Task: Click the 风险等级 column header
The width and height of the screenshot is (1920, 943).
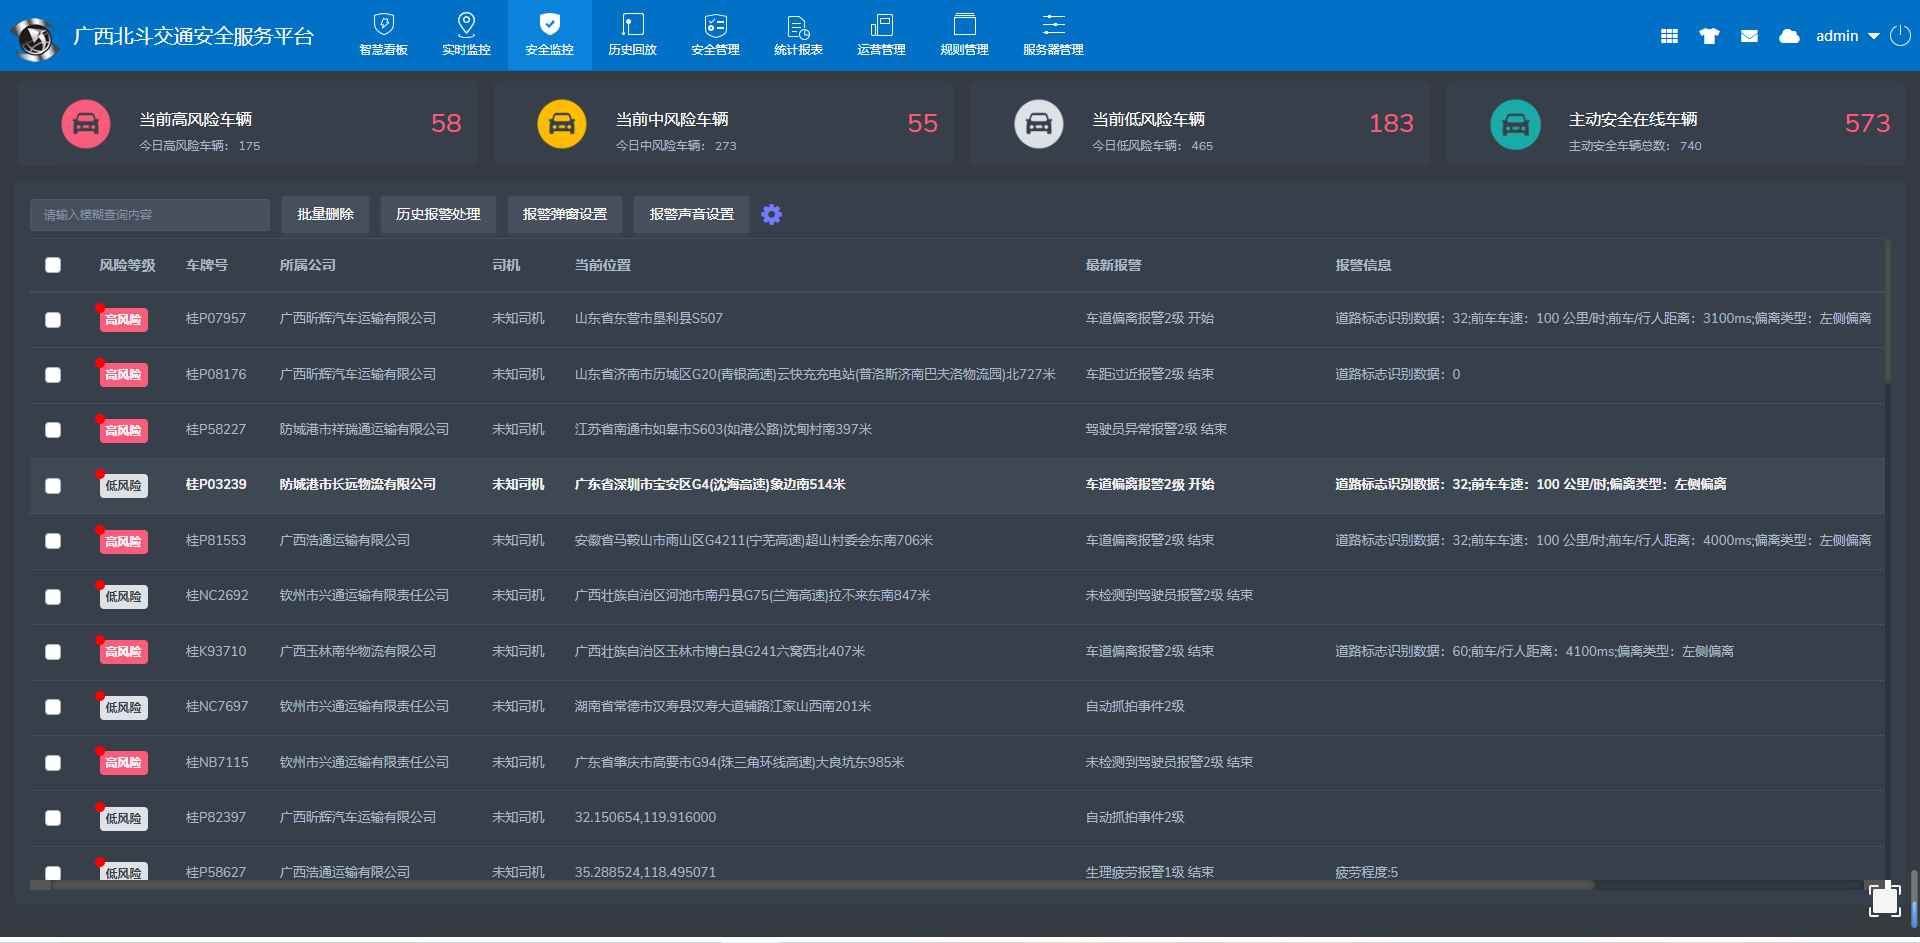Action: 127,265
